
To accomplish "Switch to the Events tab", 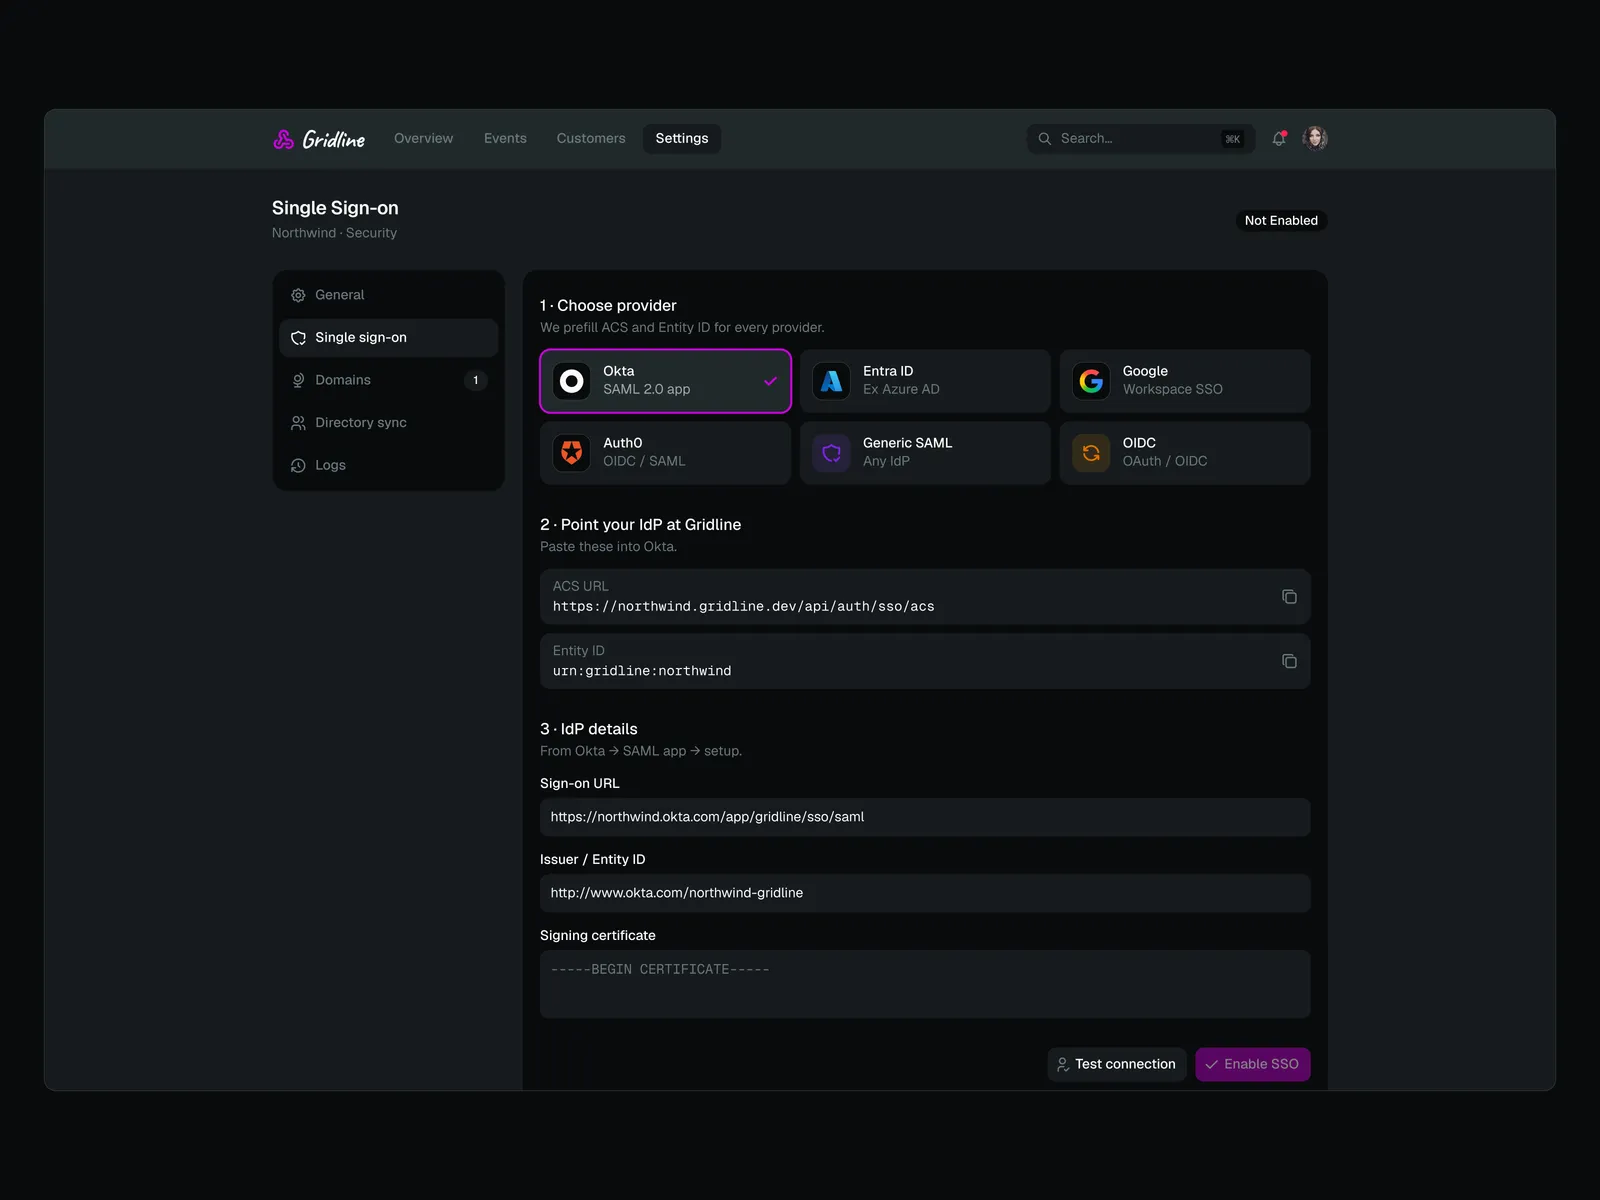I will click(x=505, y=139).
